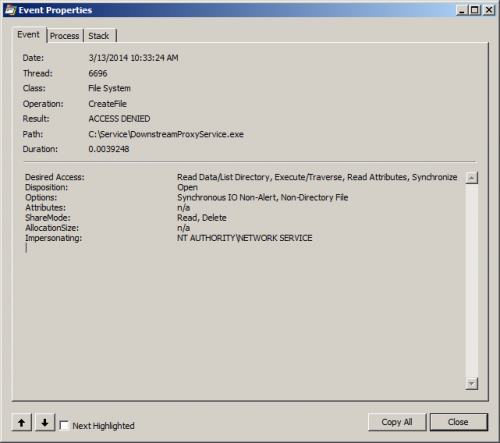500x443 pixels.
Task: Enable the Next Highlighted checkbox
Action: [x=64, y=426]
